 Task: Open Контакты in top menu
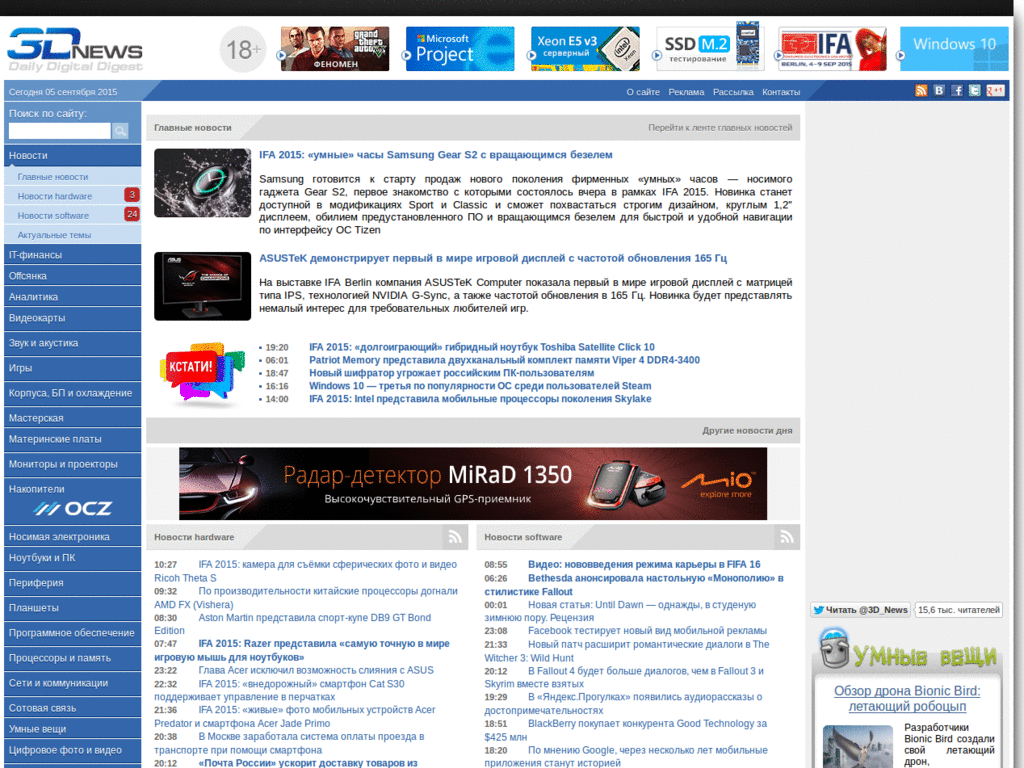781,92
